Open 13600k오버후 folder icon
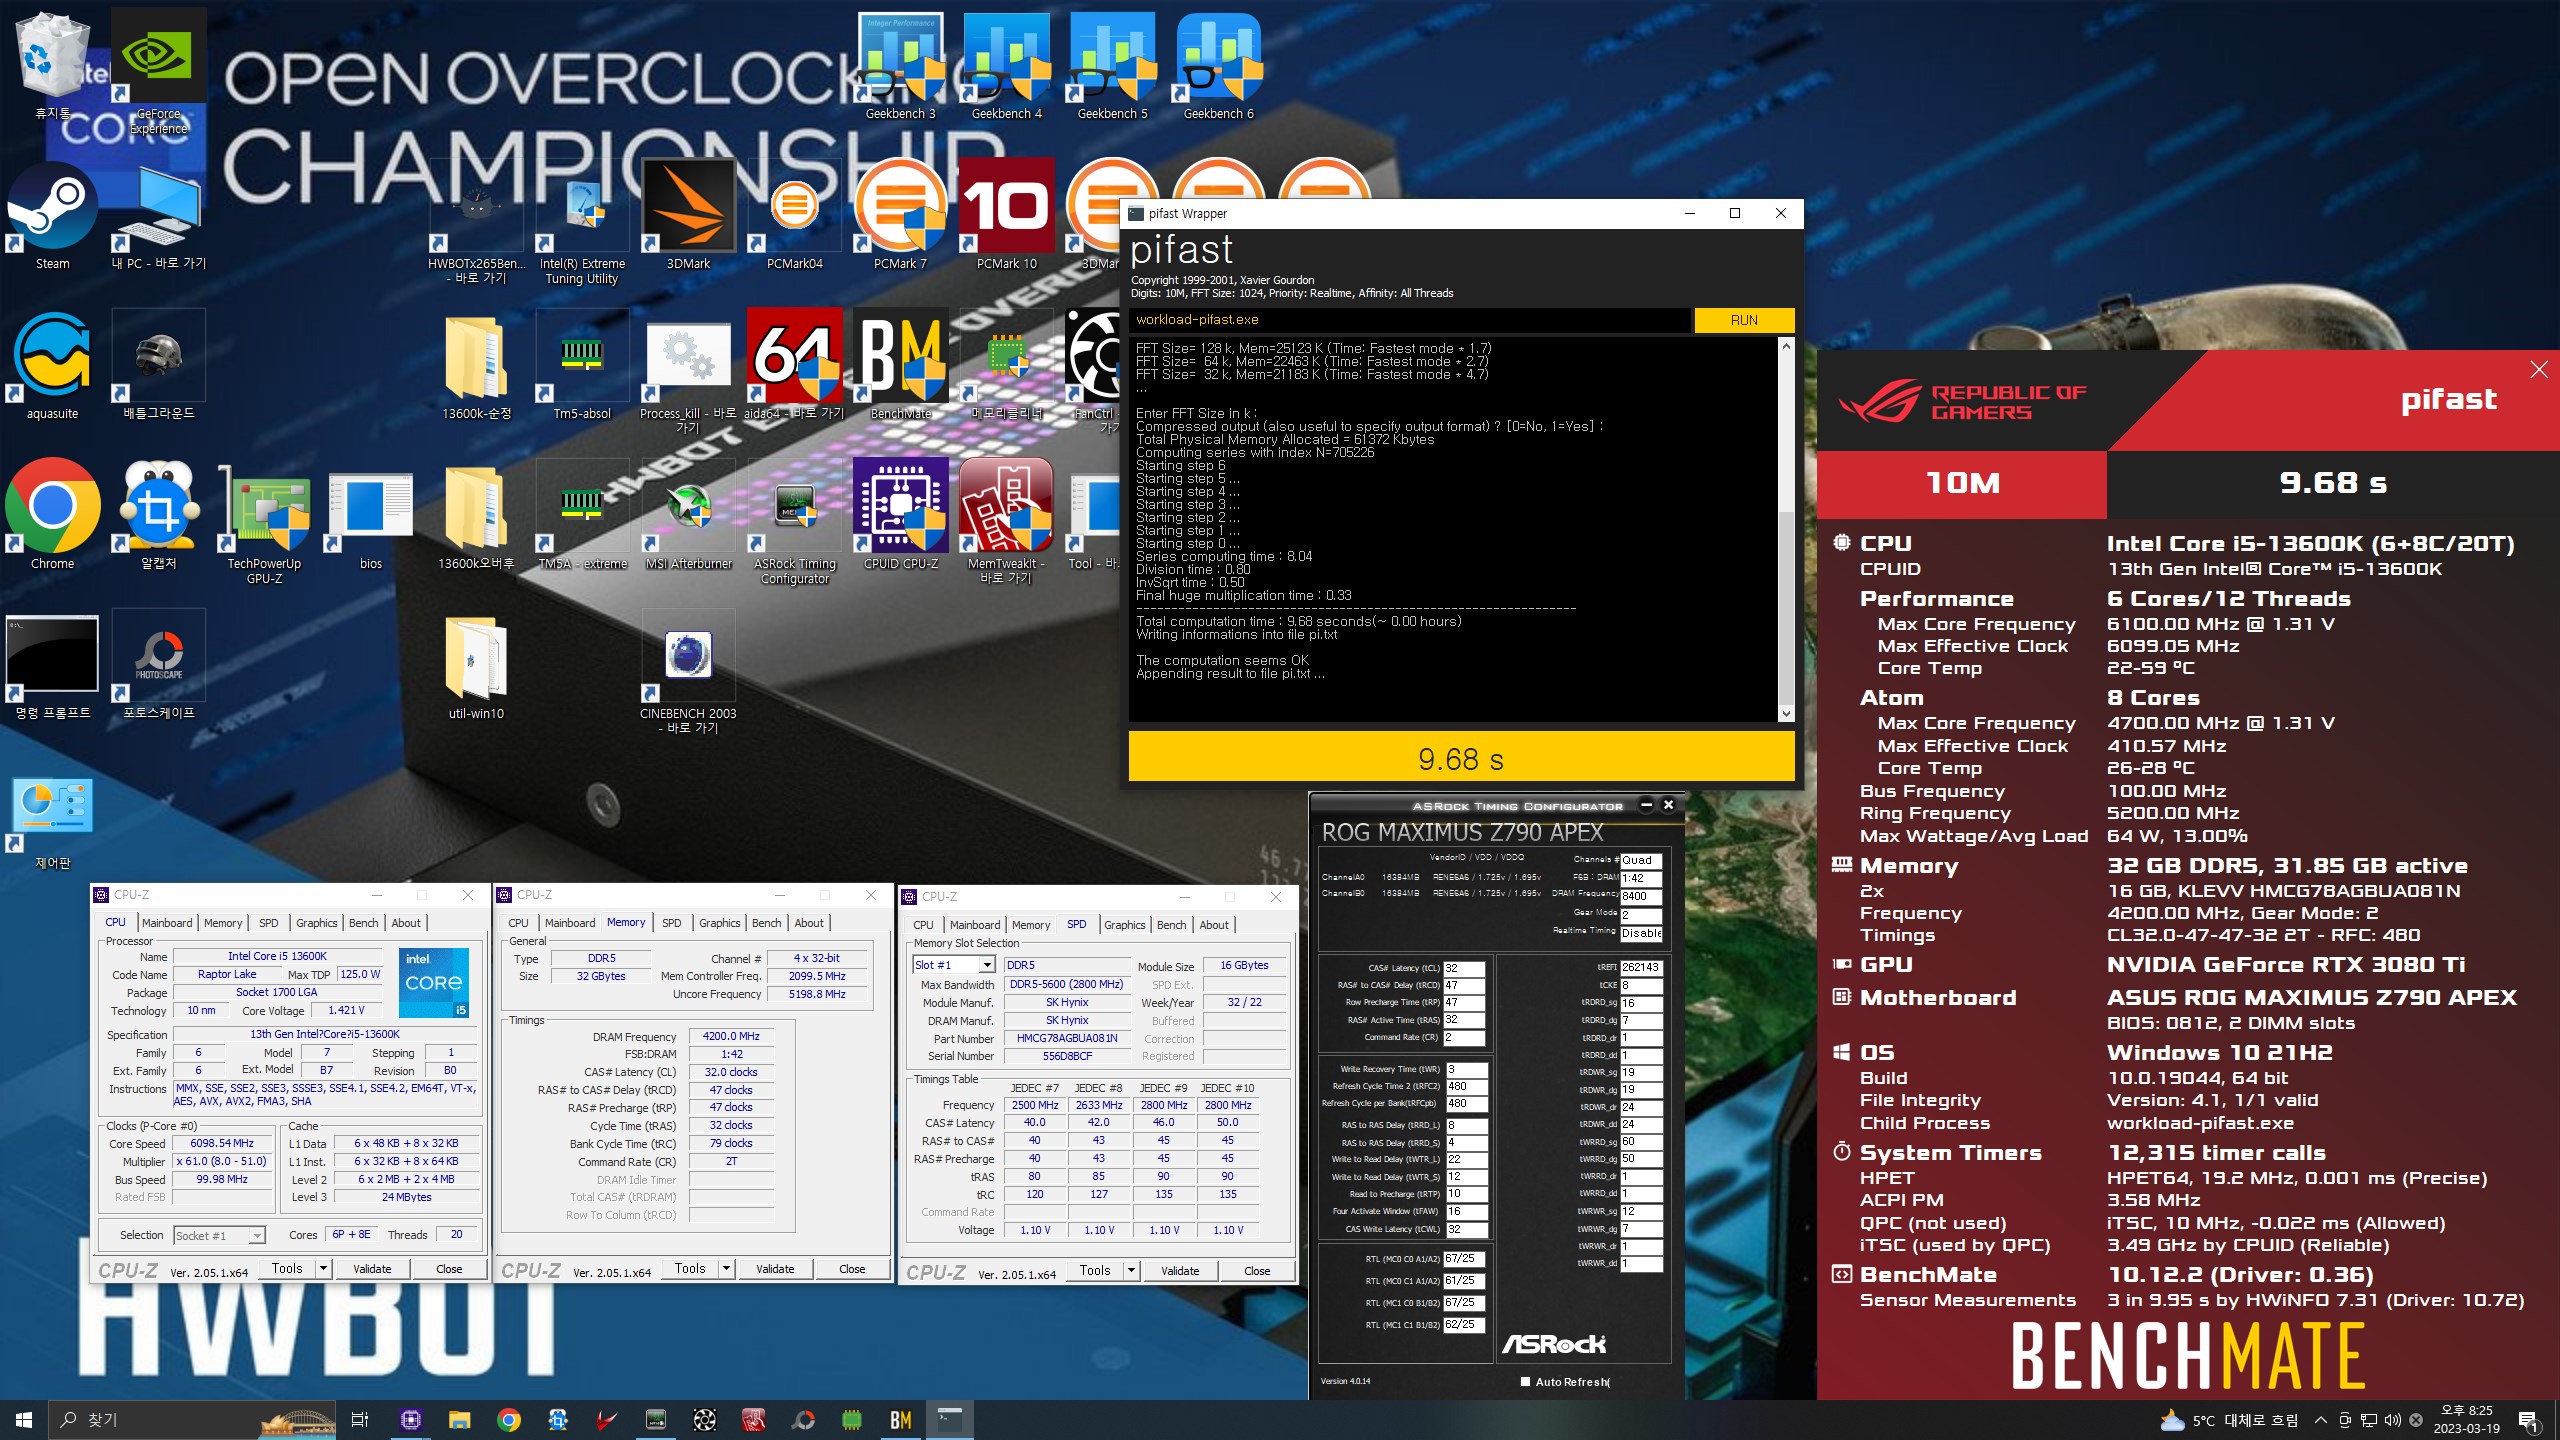The width and height of the screenshot is (2560, 1440). (476, 515)
